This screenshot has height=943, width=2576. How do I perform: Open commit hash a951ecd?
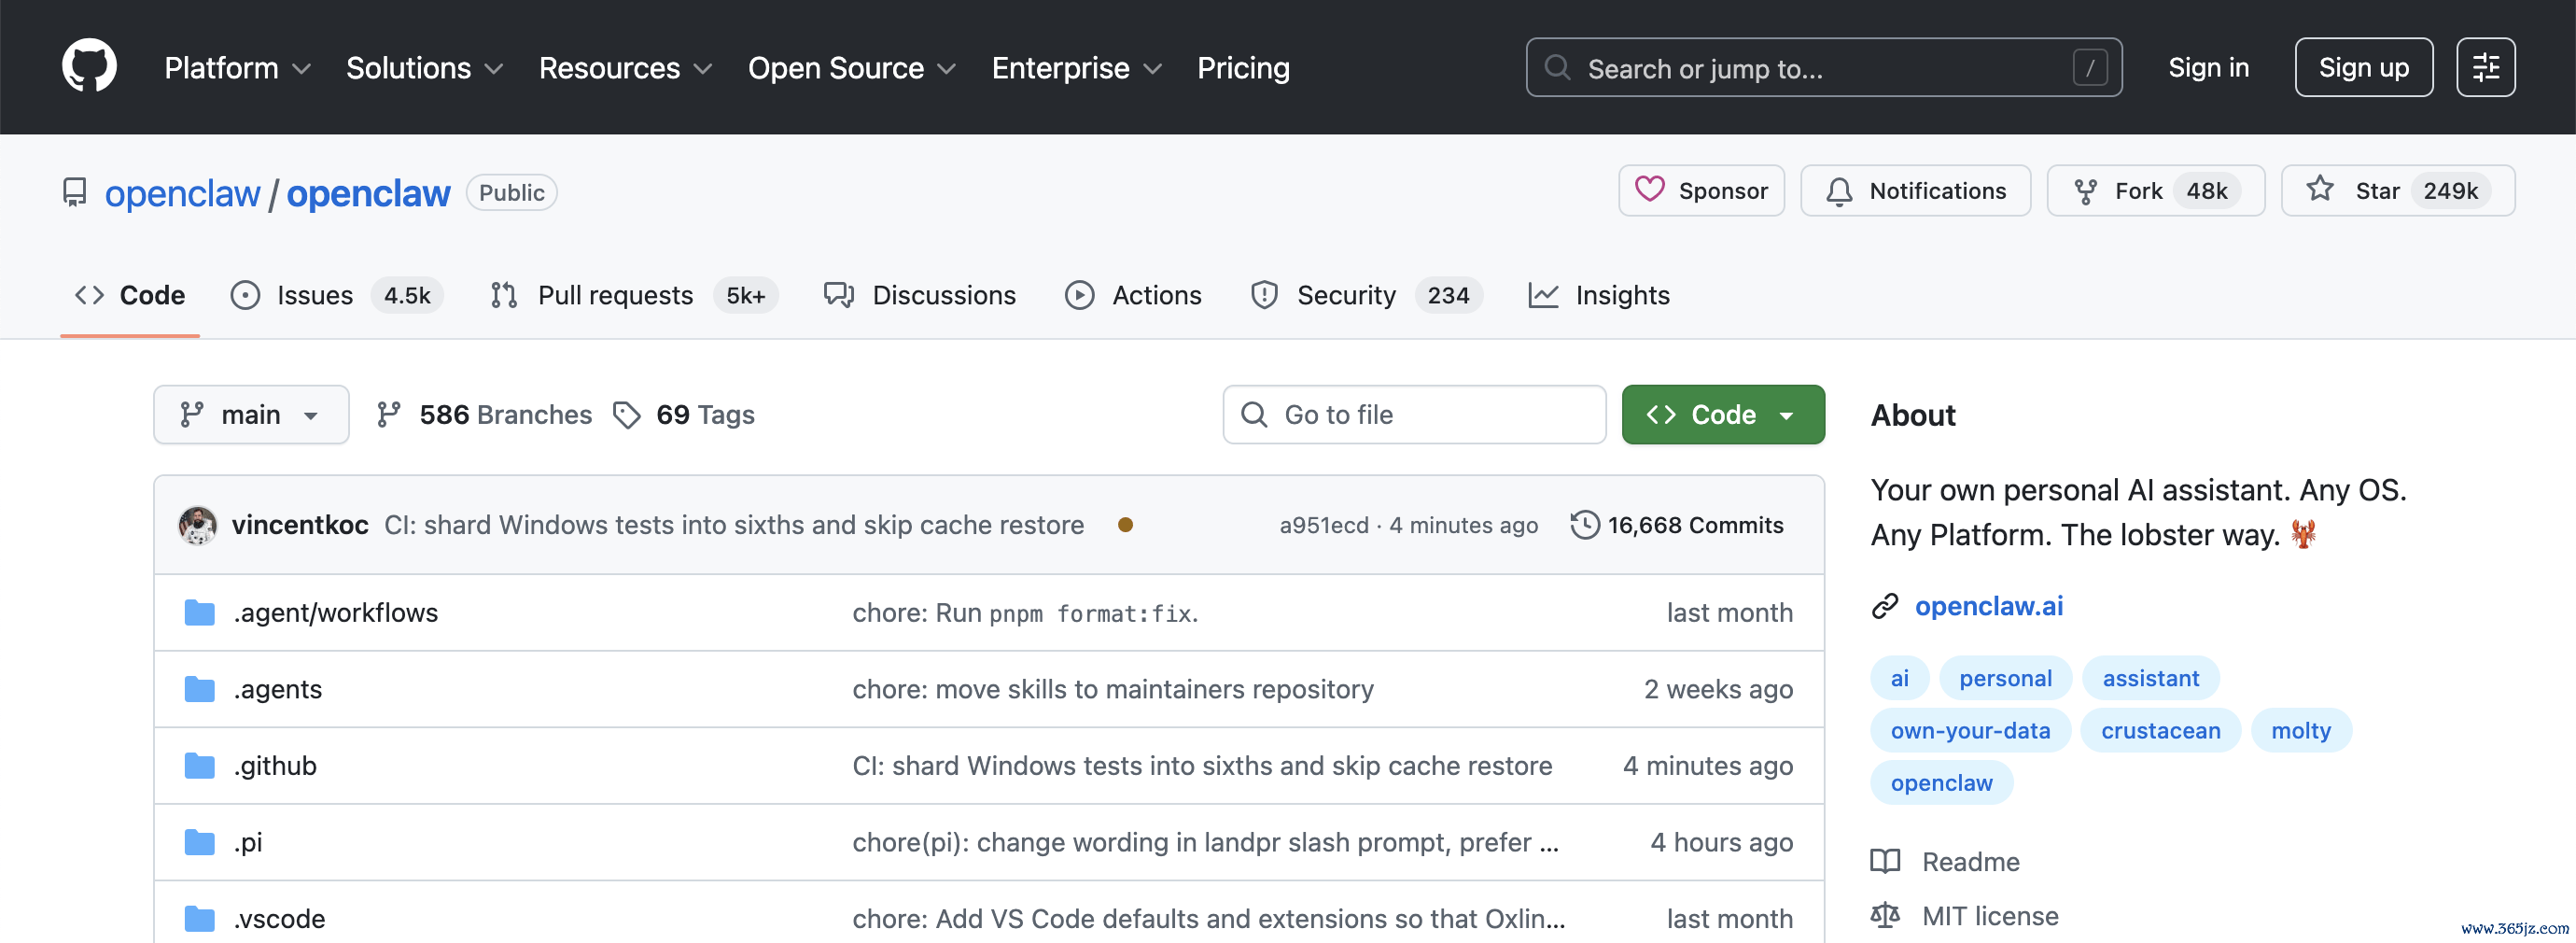pyautogui.click(x=1324, y=525)
